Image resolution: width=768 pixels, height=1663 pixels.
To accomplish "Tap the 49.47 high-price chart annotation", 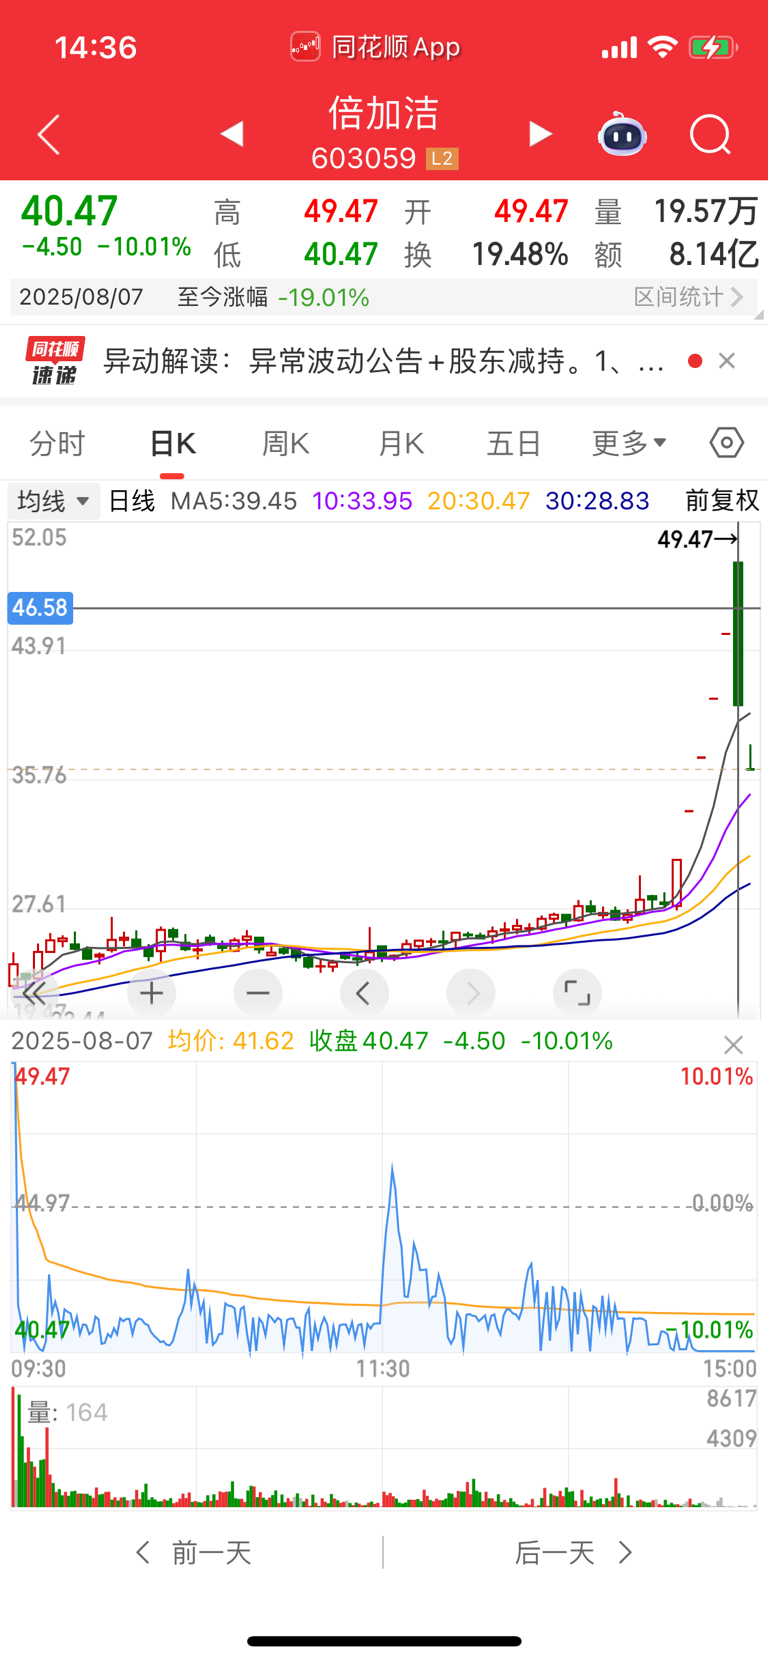I will (x=697, y=539).
